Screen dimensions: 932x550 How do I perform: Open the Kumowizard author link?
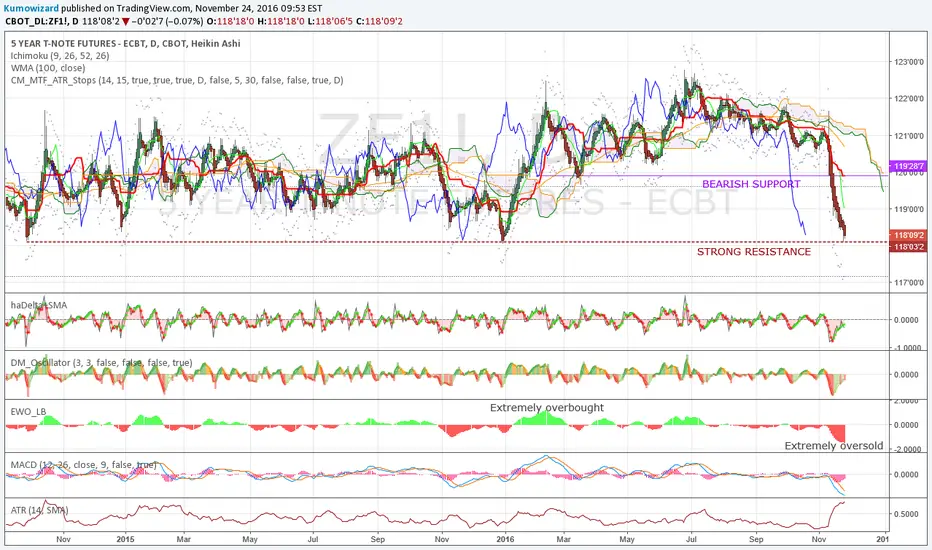click(x=31, y=8)
